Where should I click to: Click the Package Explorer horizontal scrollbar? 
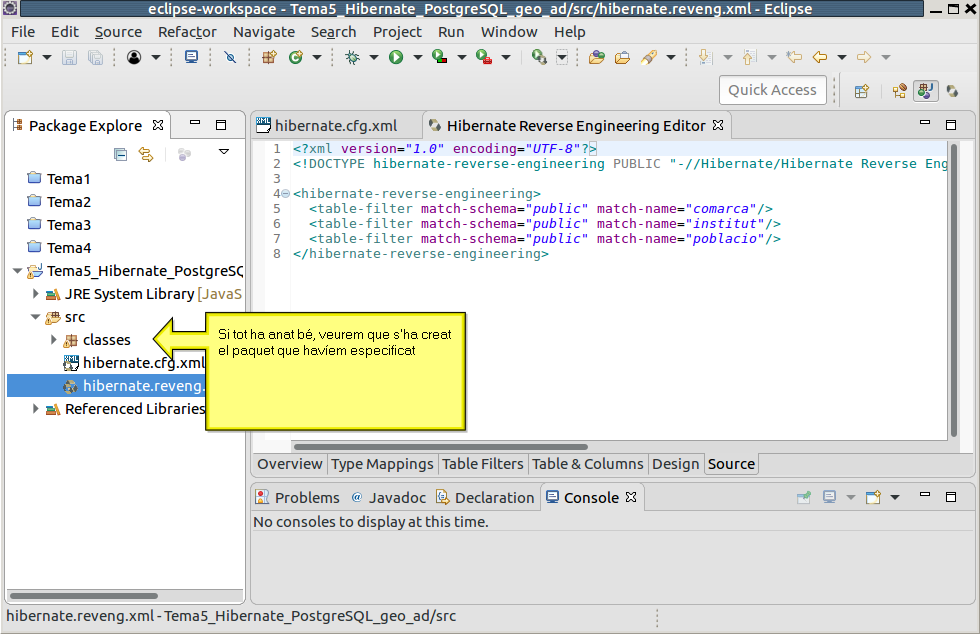pyautogui.click(x=84, y=596)
